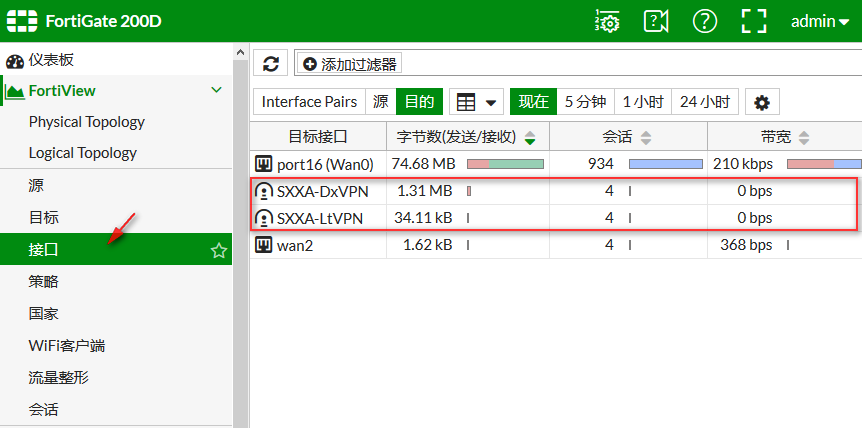This screenshot has height=428, width=862.
Task: Click the FortiView chart icon
Action: (15, 91)
